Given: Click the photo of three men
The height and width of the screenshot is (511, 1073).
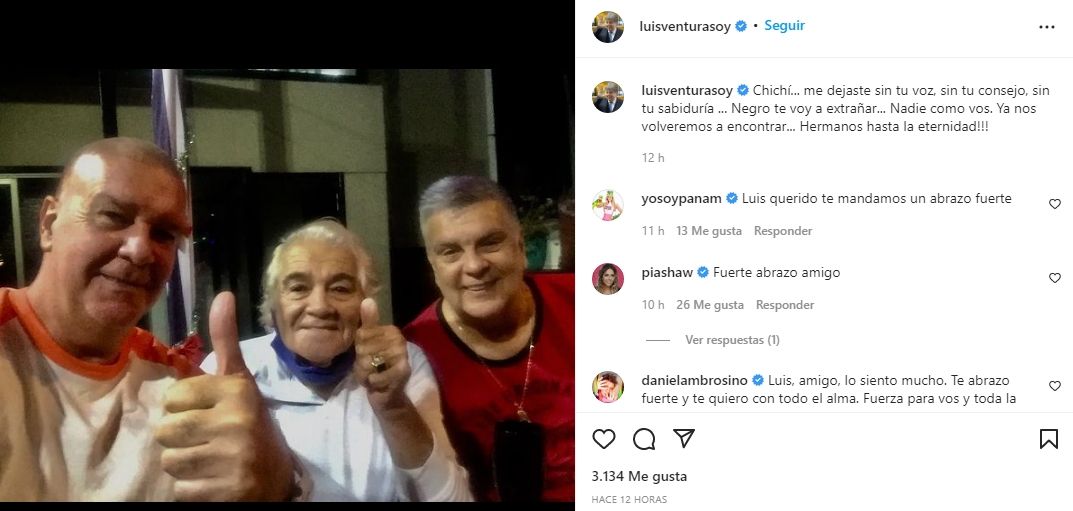Looking at the screenshot, I should [x=287, y=285].
